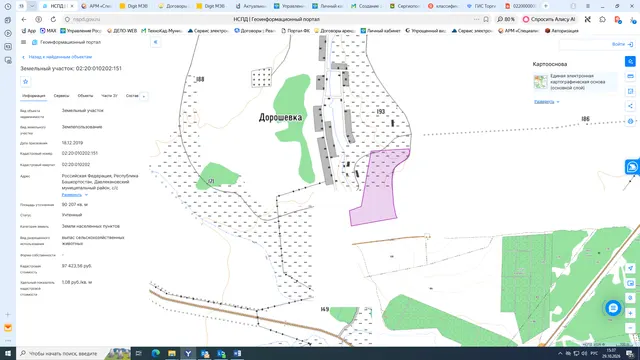
Task: Show more tabs with the tab overflow arrow
Action: point(144,96)
